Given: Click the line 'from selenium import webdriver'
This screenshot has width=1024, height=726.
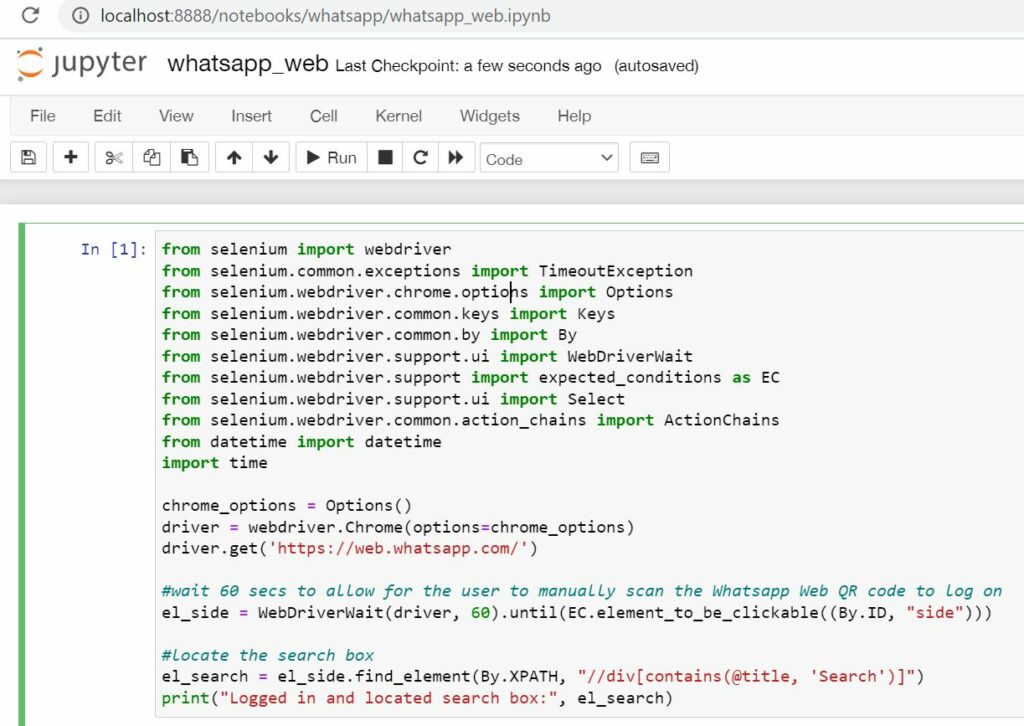Looking at the screenshot, I should pos(306,249).
